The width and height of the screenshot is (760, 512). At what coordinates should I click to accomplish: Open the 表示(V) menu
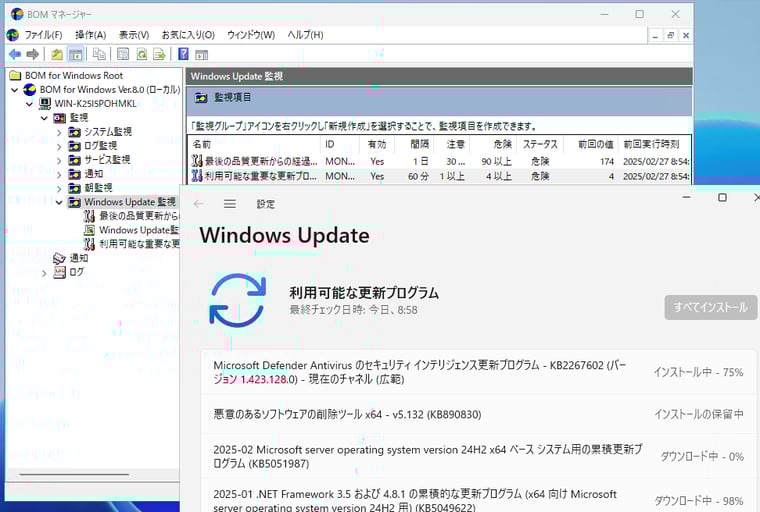coord(134,35)
